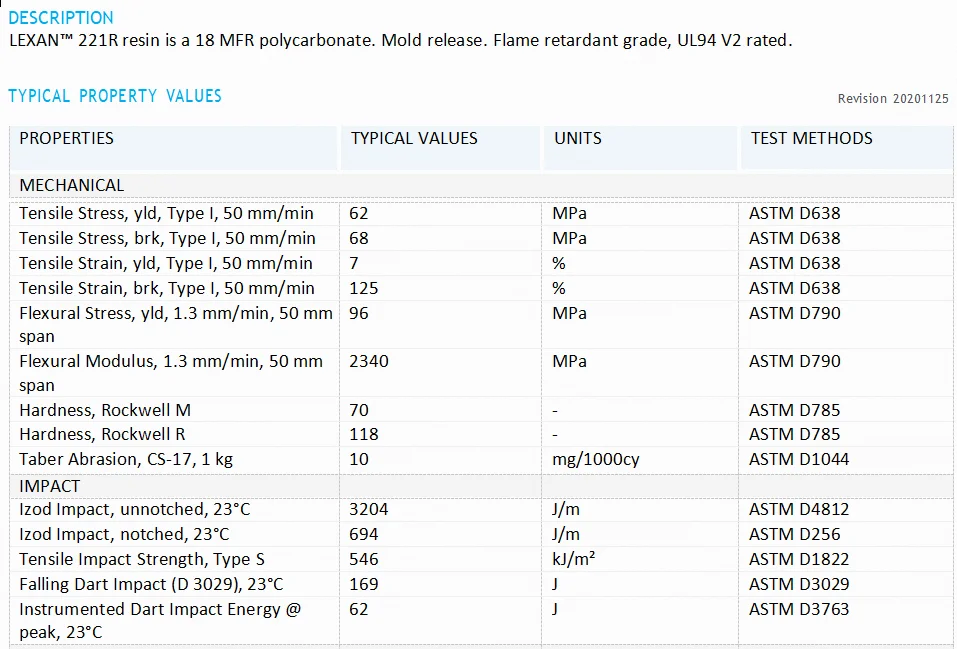Click the Tensile Strain, brk value 125
Viewport: 957px width, 649px height.
364,288
